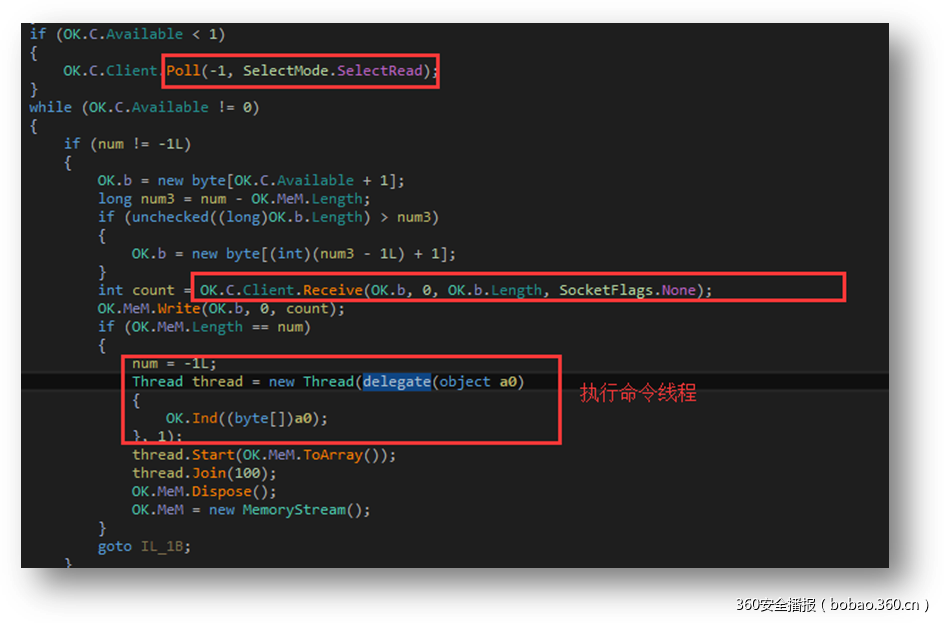The image size is (944, 623).
Task: Click the while keyword
Action: pos(50,107)
